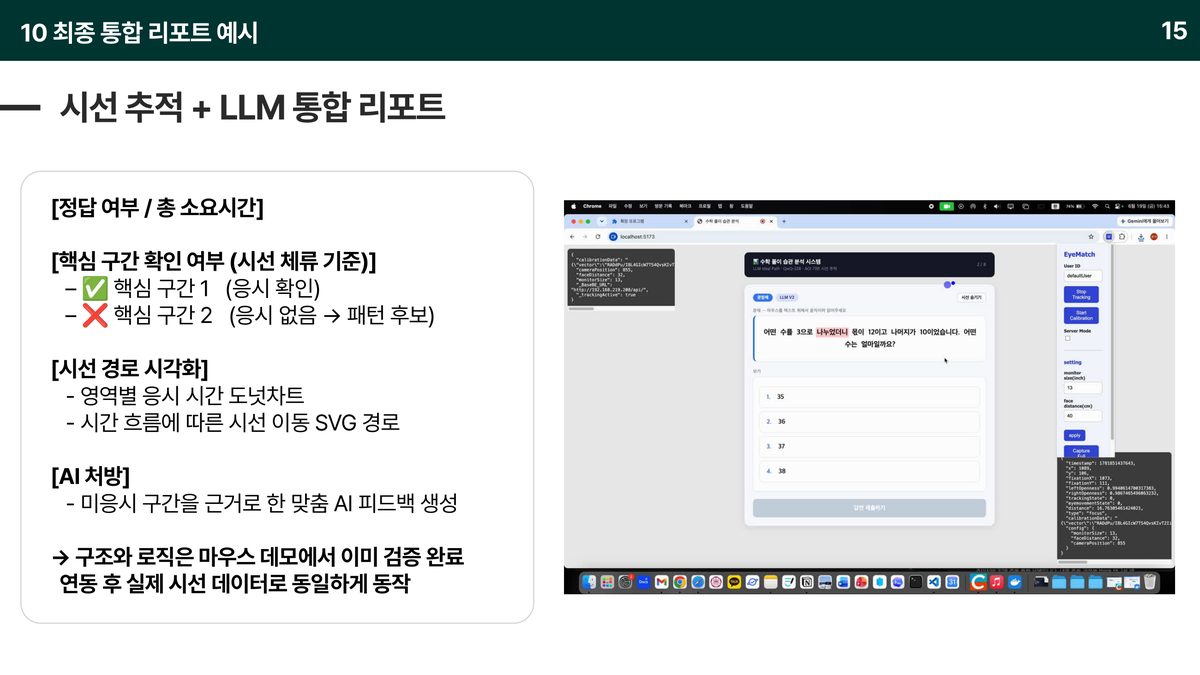Open the Wi-Fi status menu

pyautogui.click(x=1095, y=206)
